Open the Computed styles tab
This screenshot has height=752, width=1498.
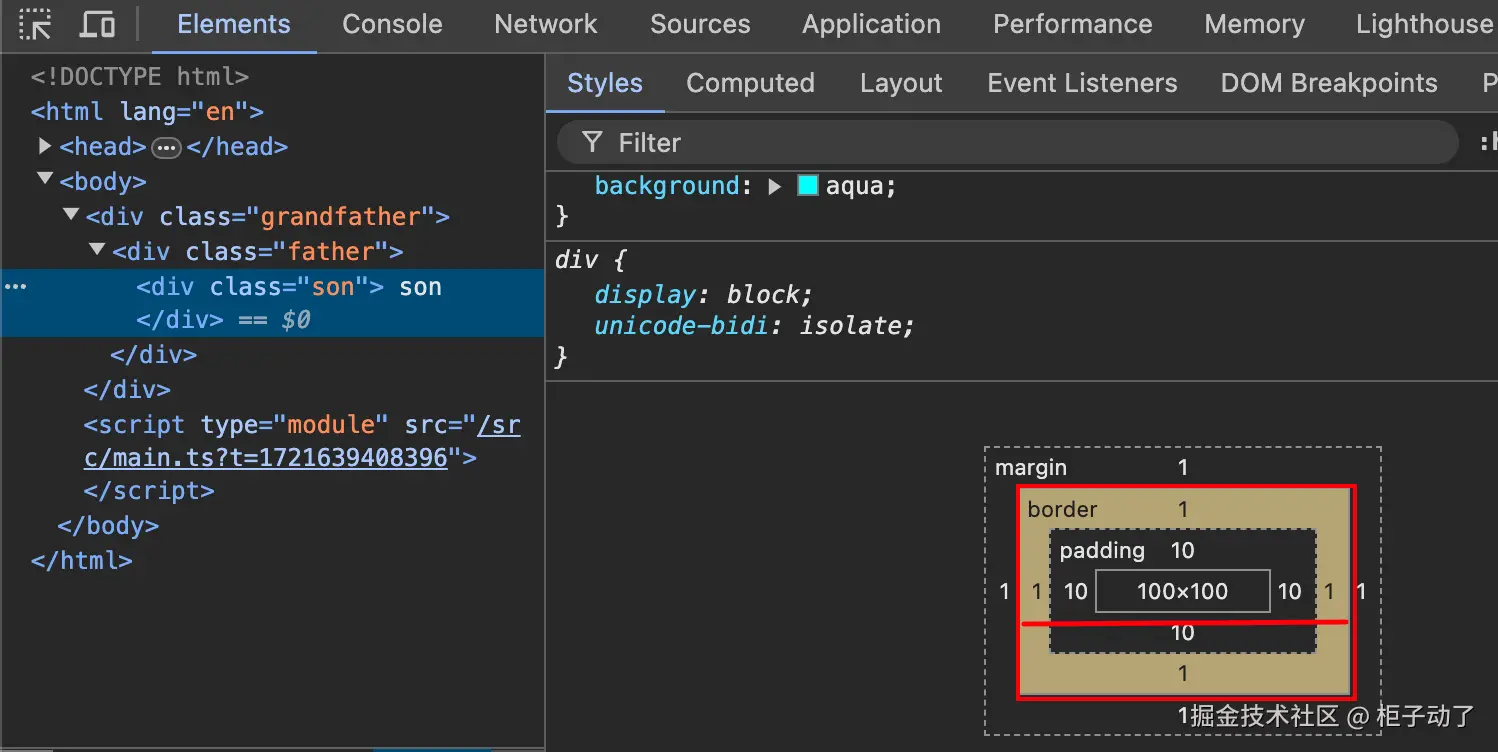(x=750, y=83)
